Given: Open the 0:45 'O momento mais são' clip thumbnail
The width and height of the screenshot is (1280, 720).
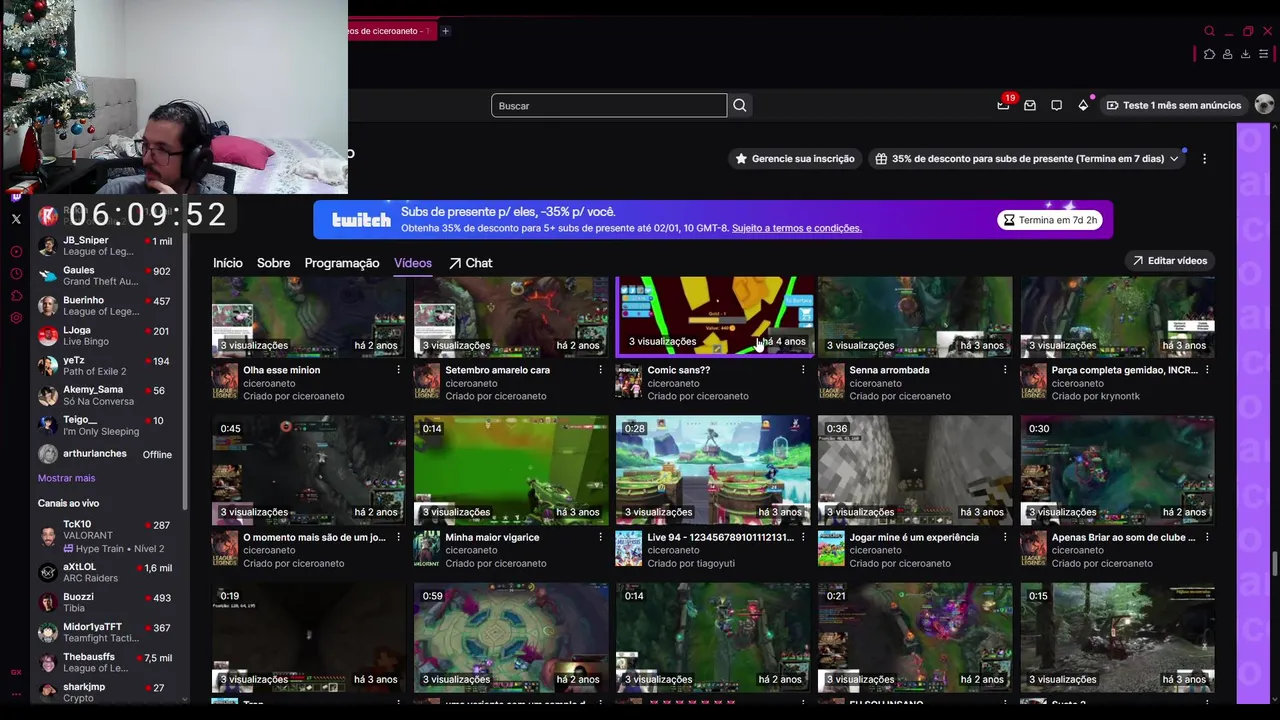Looking at the screenshot, I should (309, 470).
